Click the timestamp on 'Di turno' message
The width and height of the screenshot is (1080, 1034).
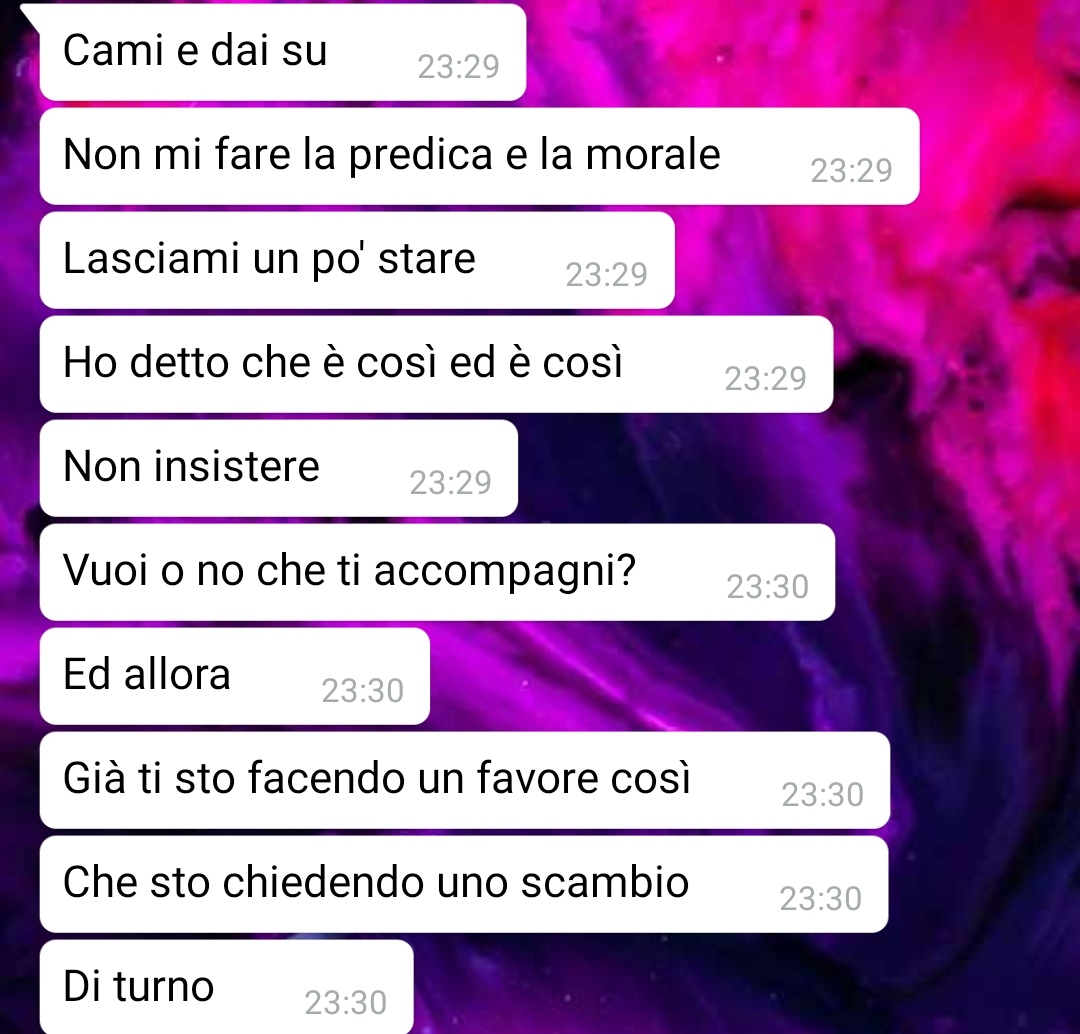point(345,1003)
